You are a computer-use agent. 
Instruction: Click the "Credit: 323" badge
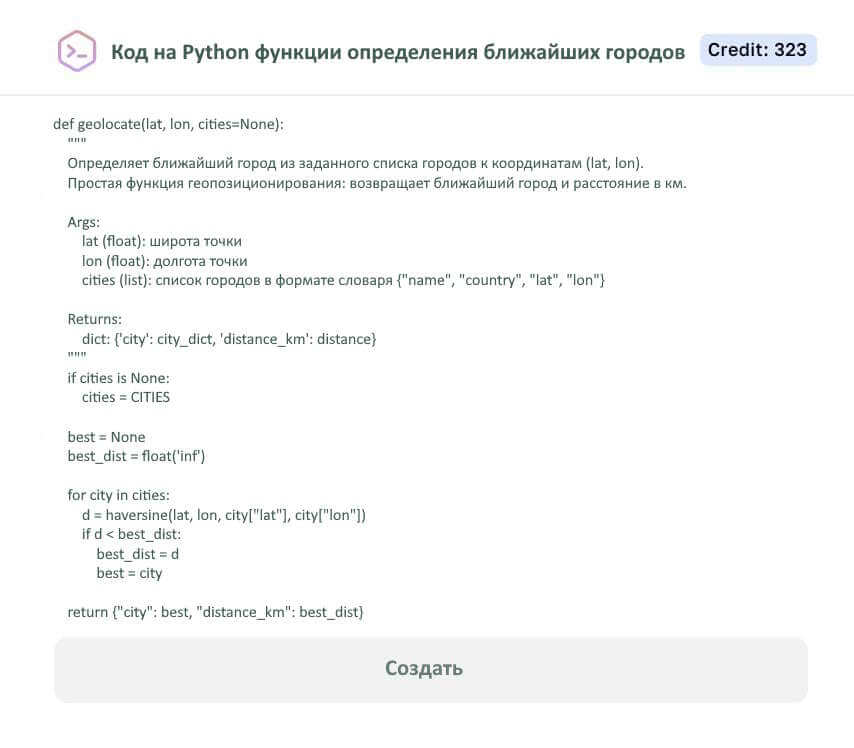(x=758, y=49)
